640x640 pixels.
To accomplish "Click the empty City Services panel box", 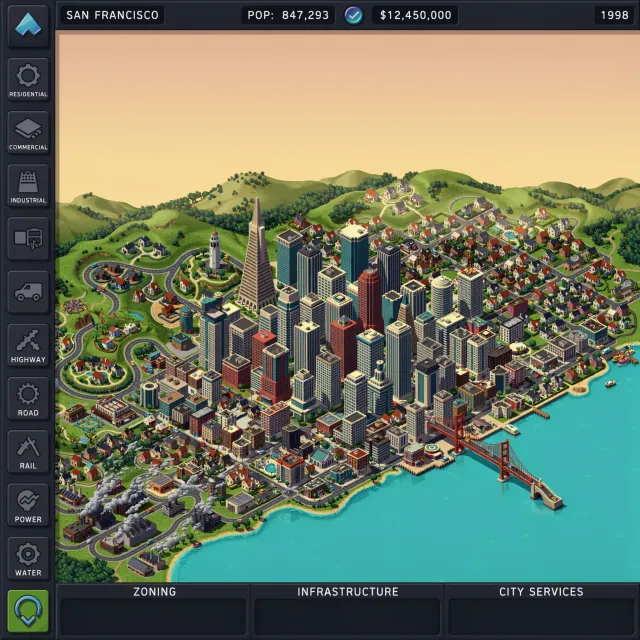I will pyautogui.click(x=541, y=616).
